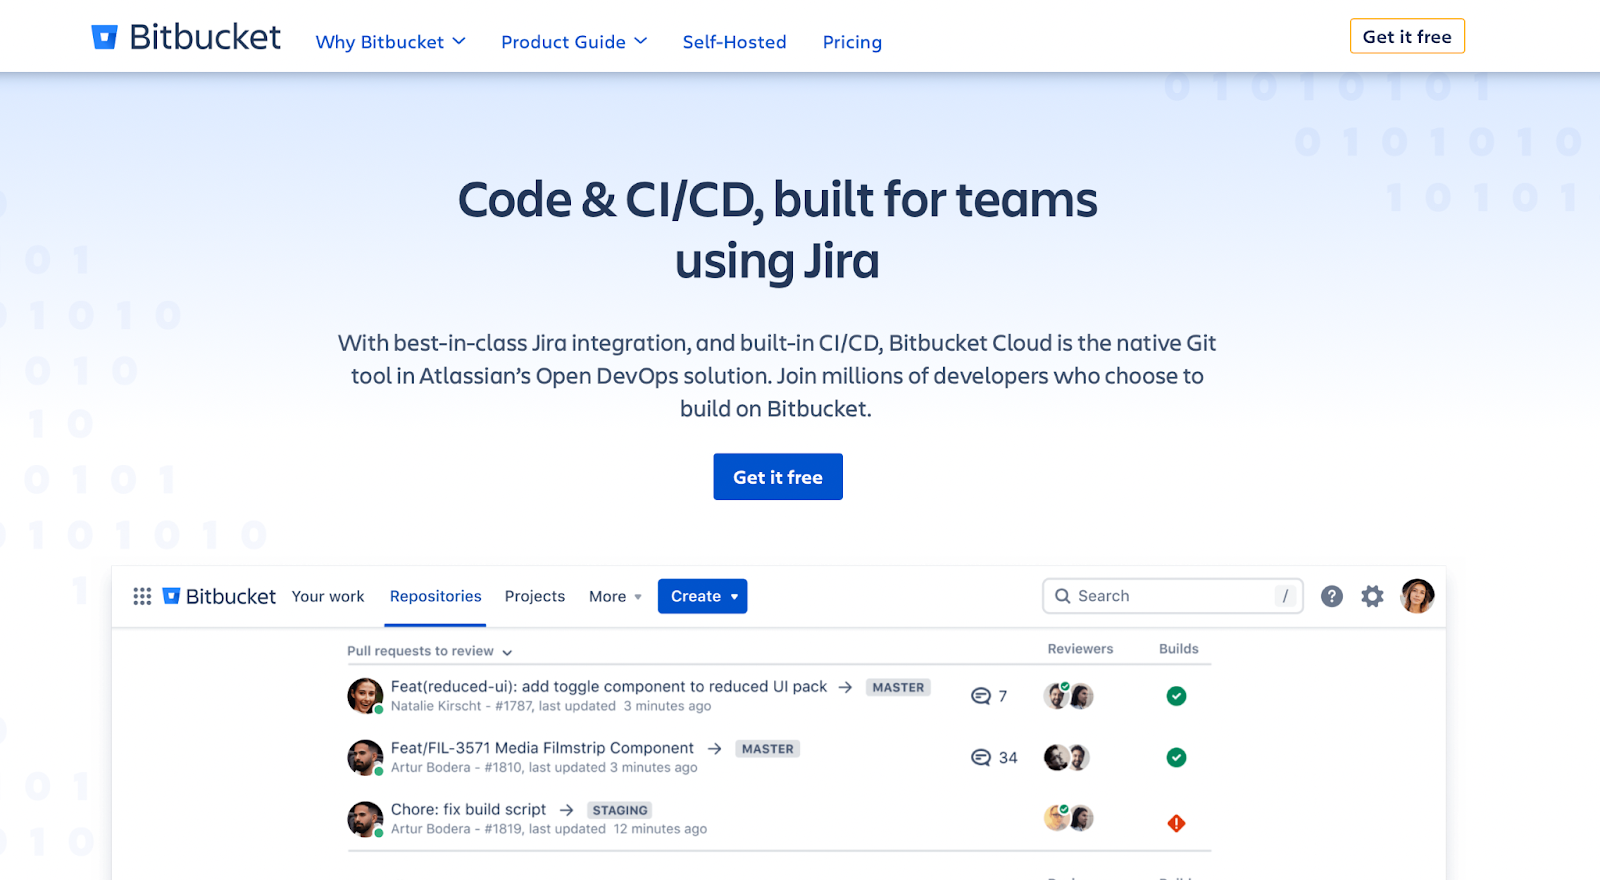Click the successful build check for pull request #1810
Screen dimensions: 1600x880
coord(1176,758)
